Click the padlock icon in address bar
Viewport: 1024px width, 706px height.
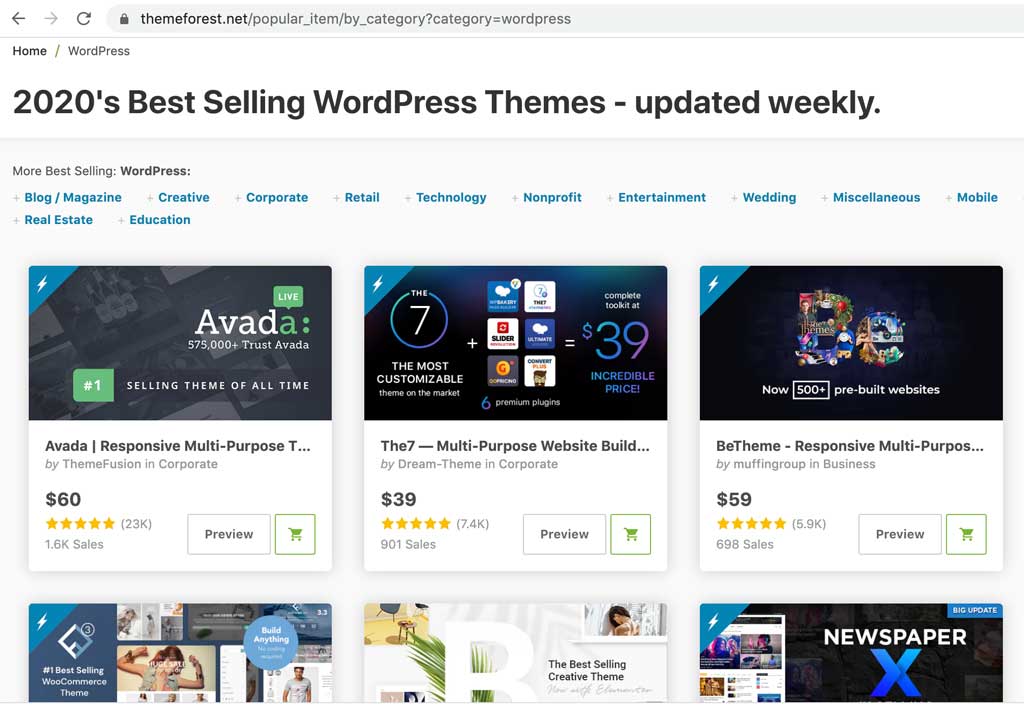coord(124,19)
